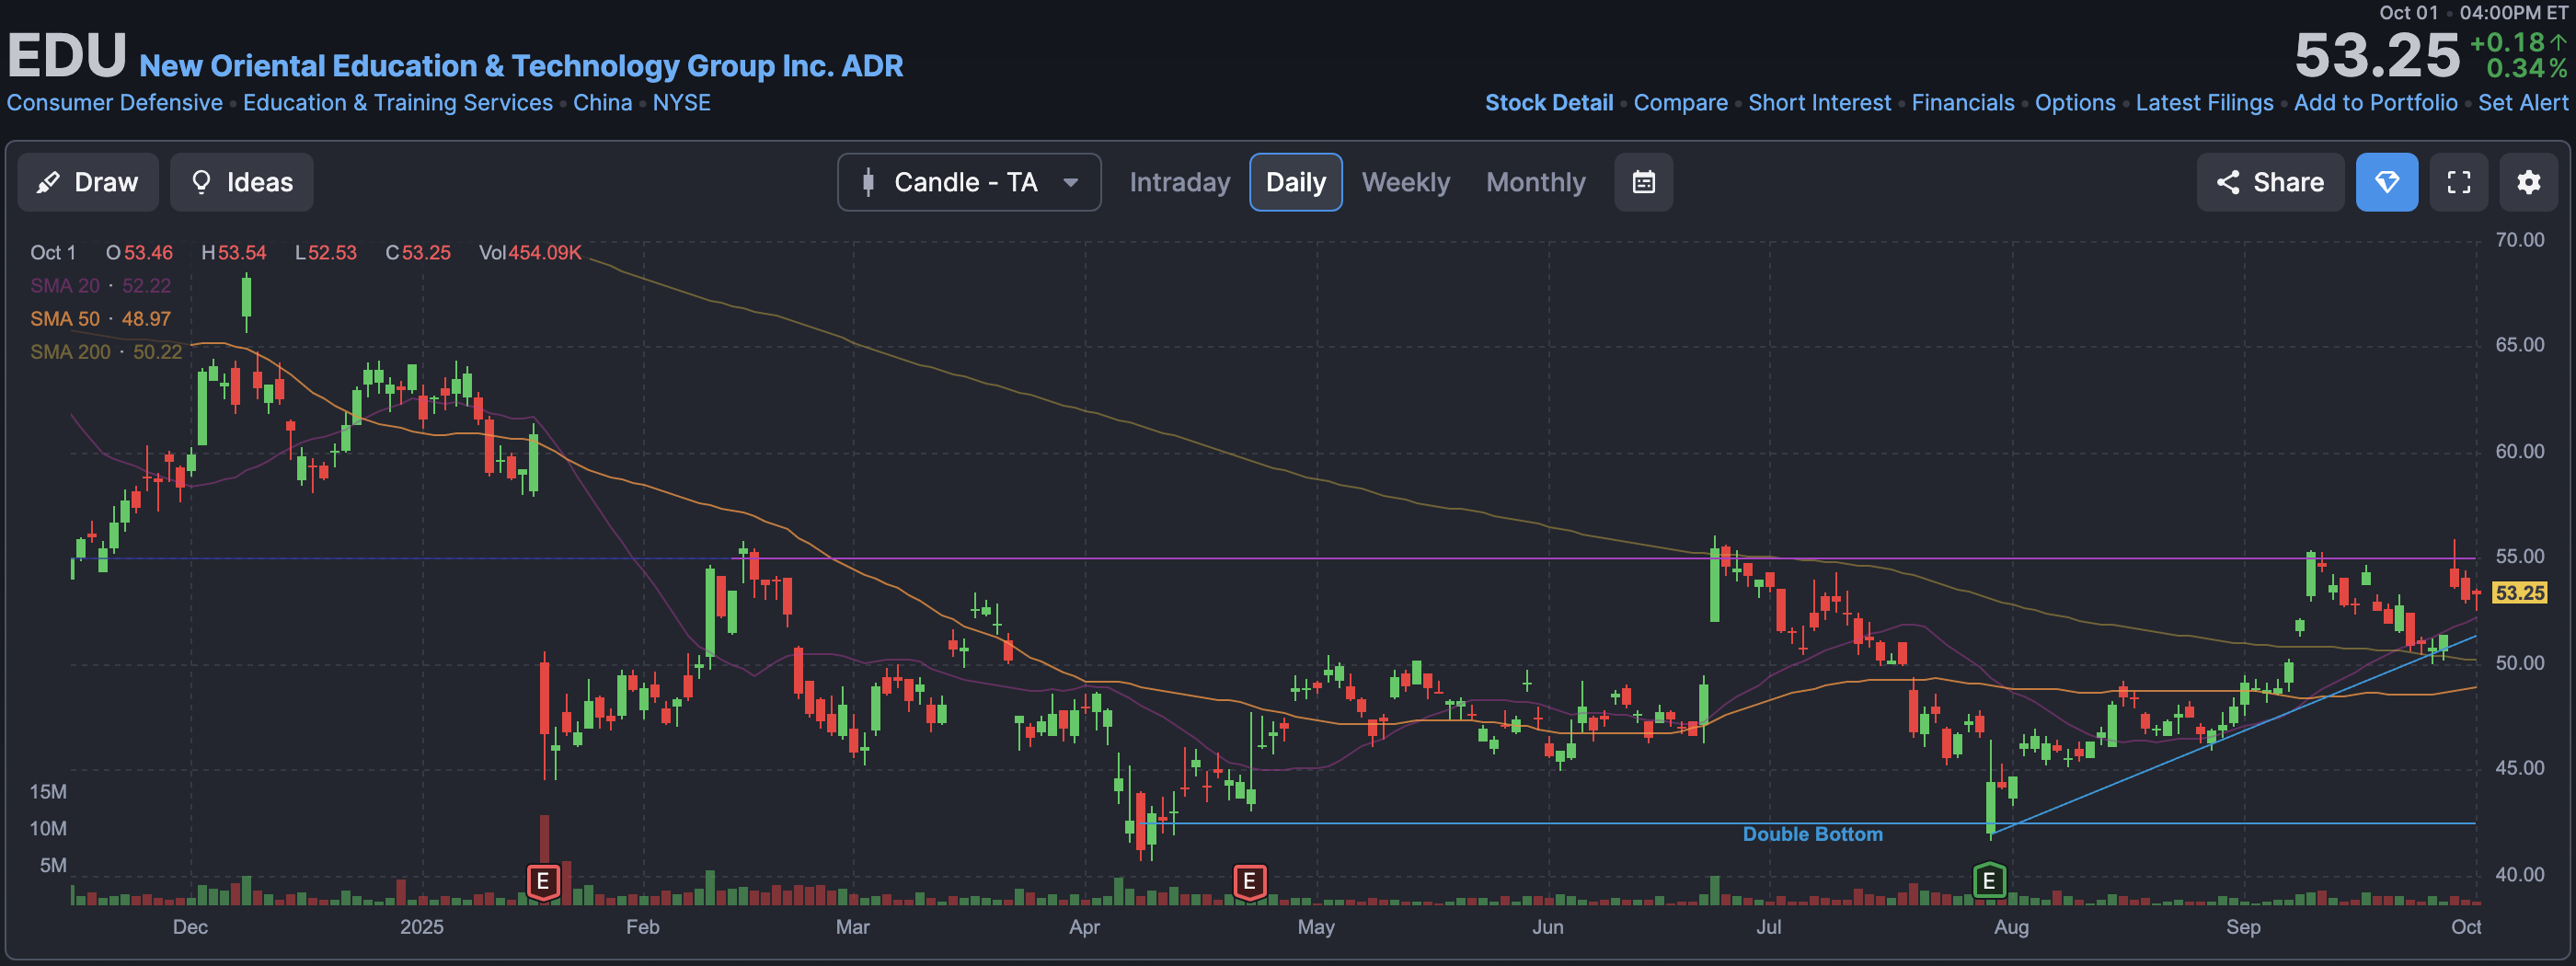
Task: Open the Ideas lightbulb button
Action: click(241, 182)
